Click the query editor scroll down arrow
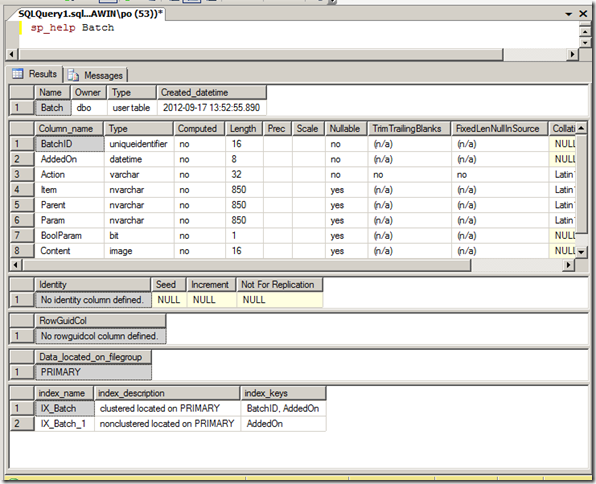The width and height of the screenshot is (596, 484). (585, 43)
